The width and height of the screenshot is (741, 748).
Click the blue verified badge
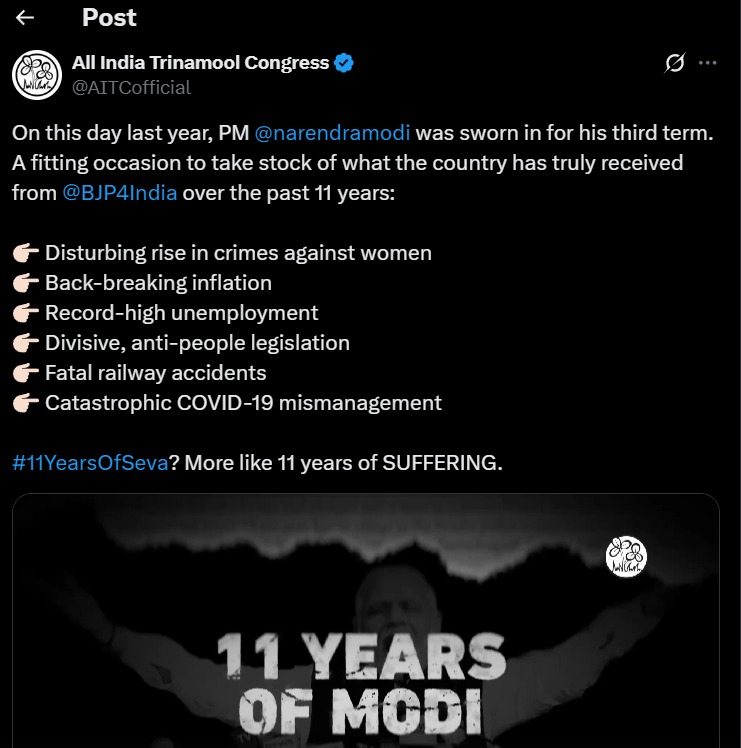pyautogui.click(x=344, y=63)
